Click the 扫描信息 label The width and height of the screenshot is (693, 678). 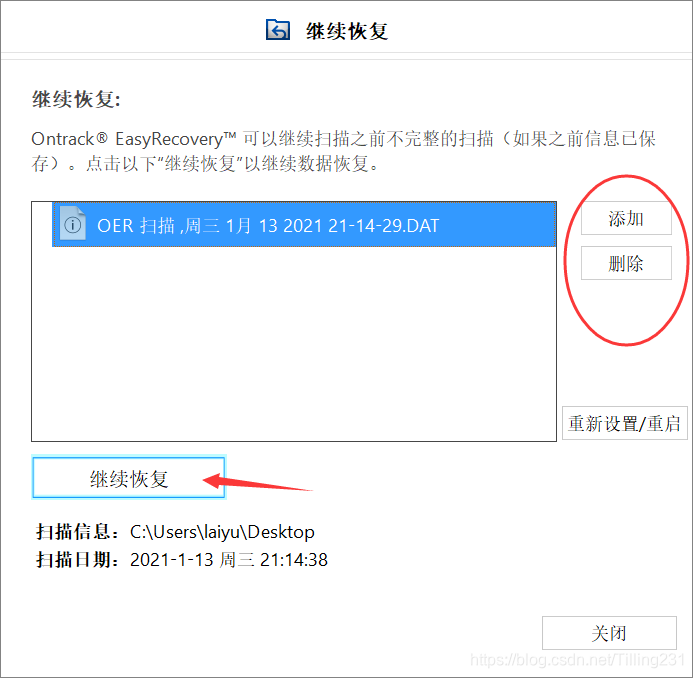tap(77, 532)
